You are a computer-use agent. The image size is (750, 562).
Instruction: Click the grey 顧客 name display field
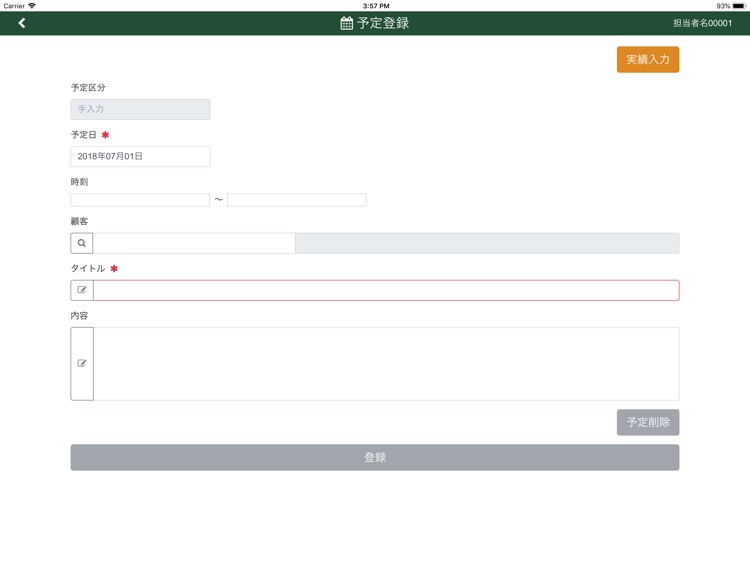pyautogui.click(x=487, y=243)
